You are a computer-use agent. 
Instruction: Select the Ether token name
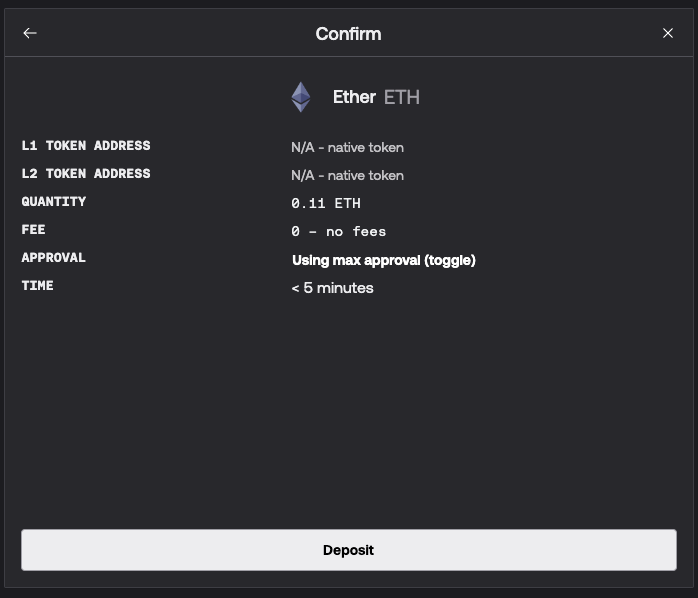point(354,97)
